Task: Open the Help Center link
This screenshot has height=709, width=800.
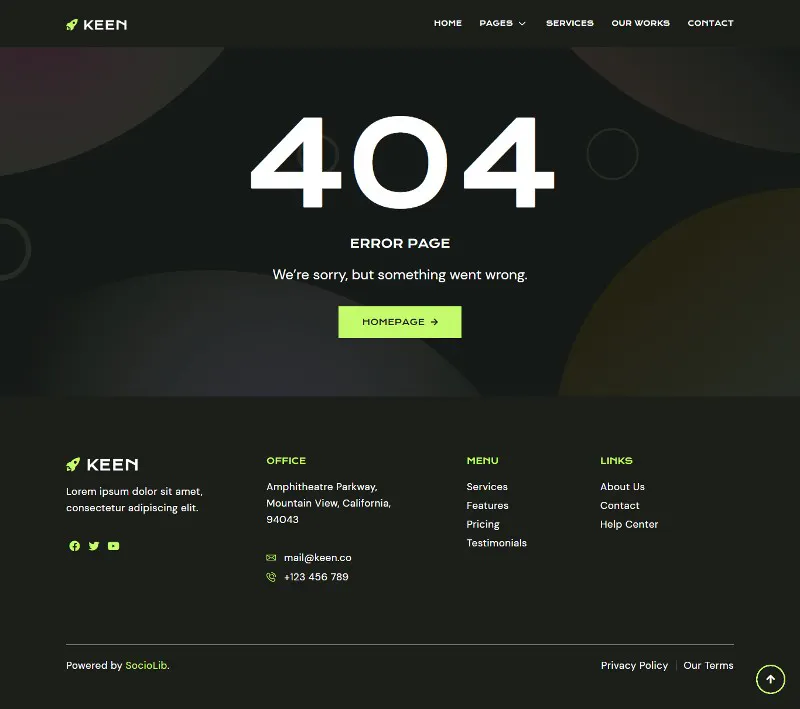Action: coord(629,524)
